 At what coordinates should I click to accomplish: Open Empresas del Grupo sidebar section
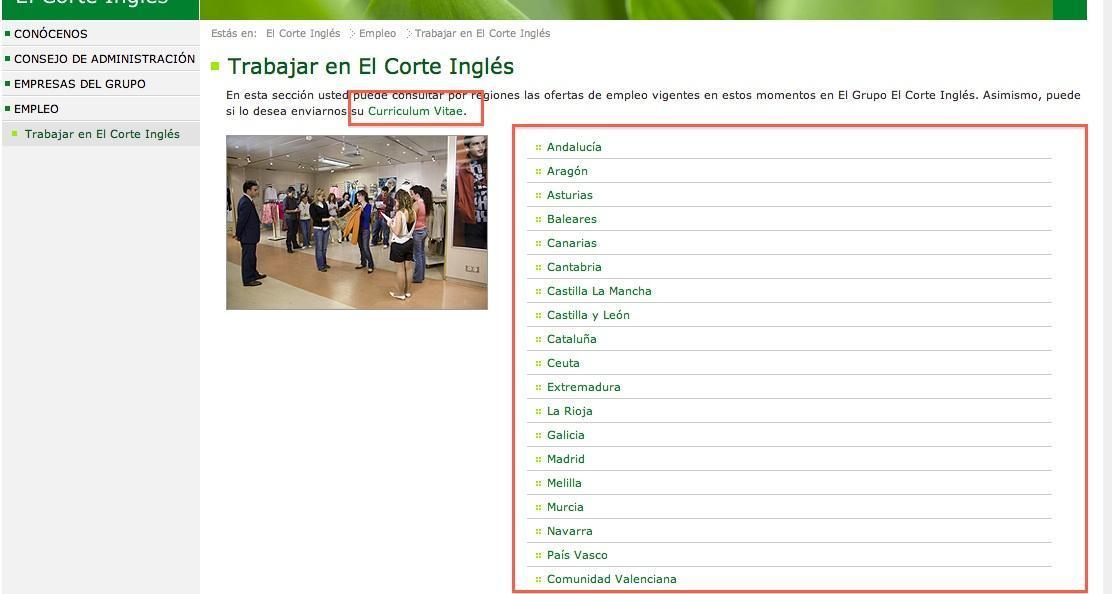pyautogui.click(x=79, y=84)
